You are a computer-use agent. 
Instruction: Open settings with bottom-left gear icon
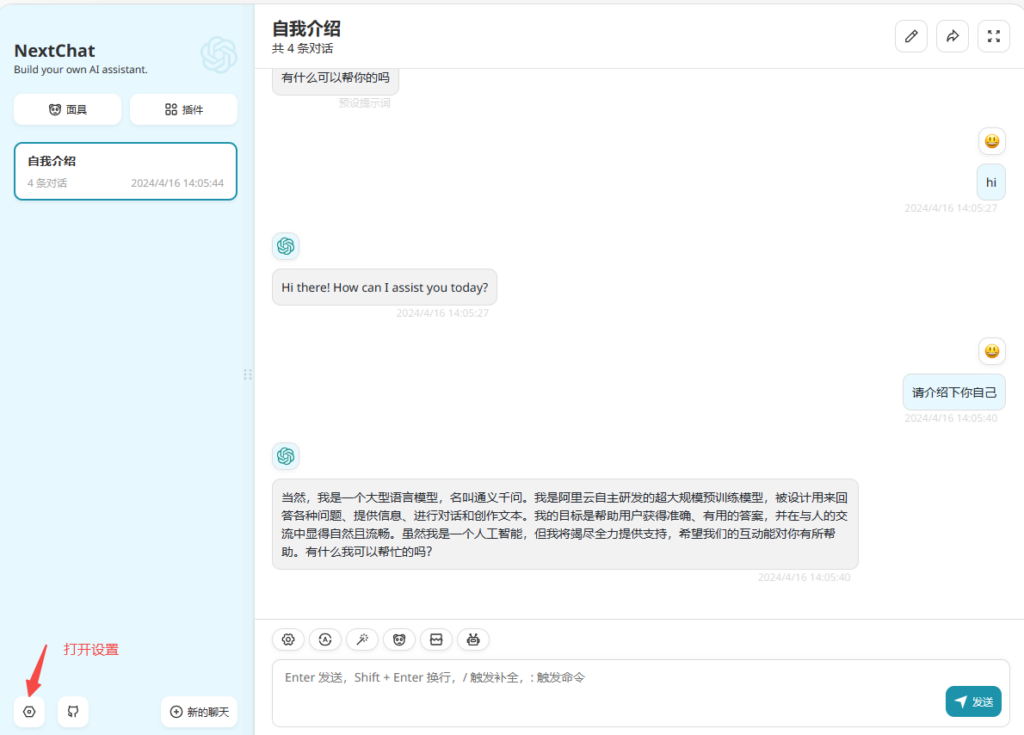point(29,711)
